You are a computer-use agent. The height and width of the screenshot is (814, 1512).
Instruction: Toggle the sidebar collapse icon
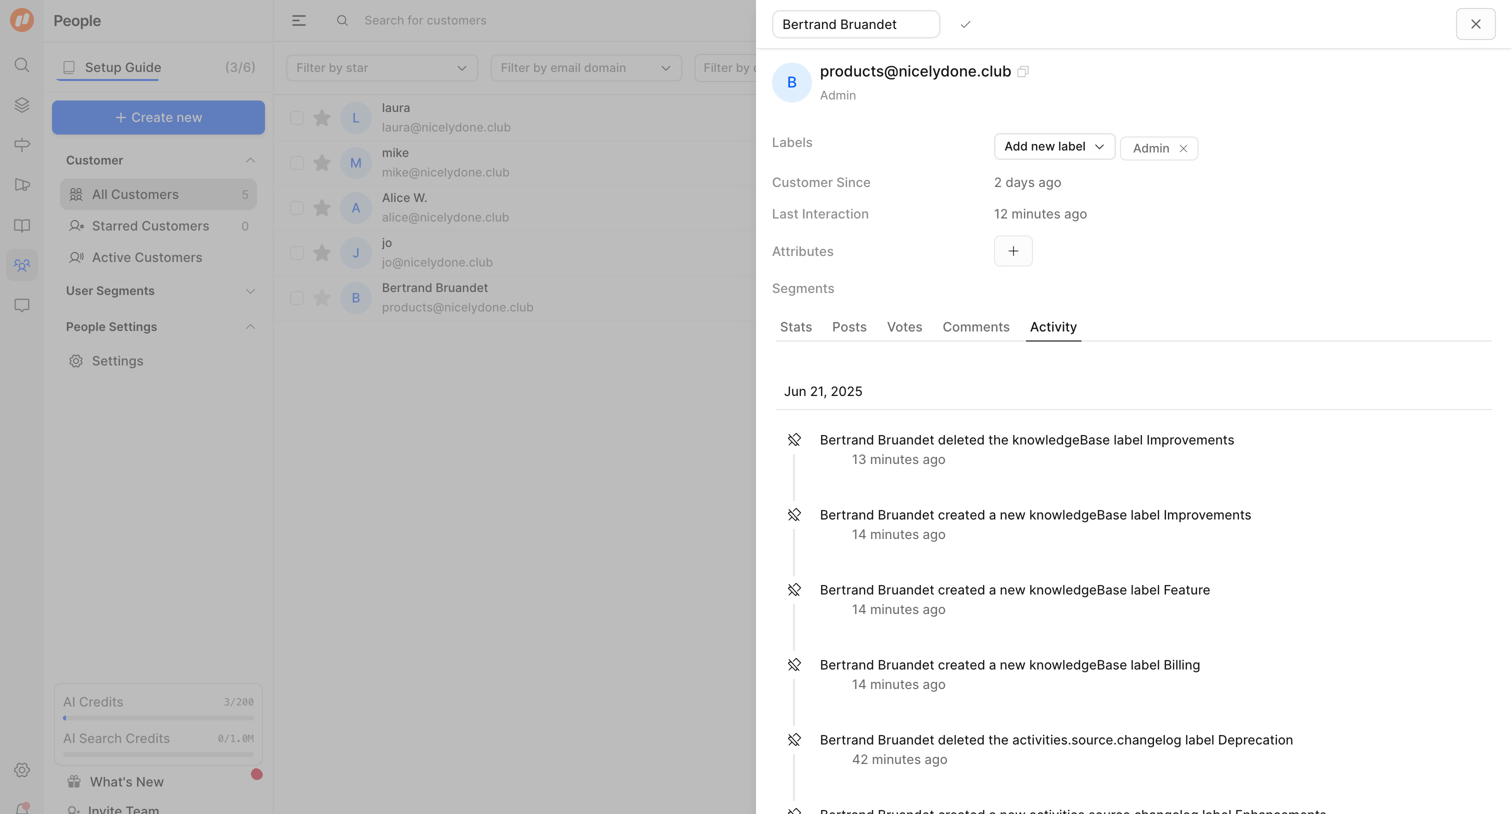(x=299, y=20)
